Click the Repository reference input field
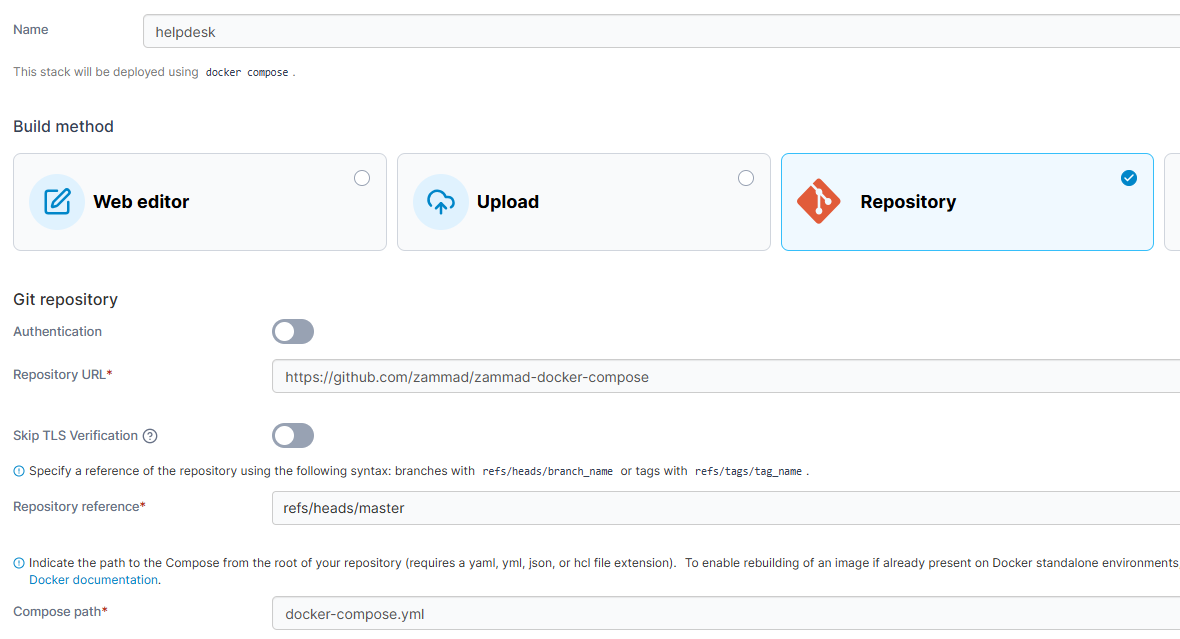 [x=725, y=508]
